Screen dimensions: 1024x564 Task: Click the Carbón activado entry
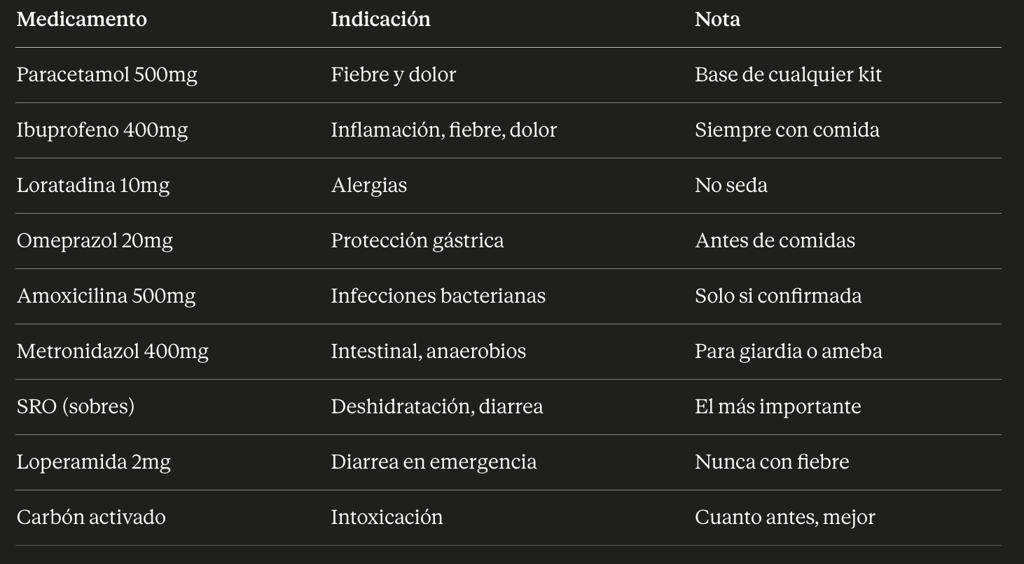[x=91, y=517]
